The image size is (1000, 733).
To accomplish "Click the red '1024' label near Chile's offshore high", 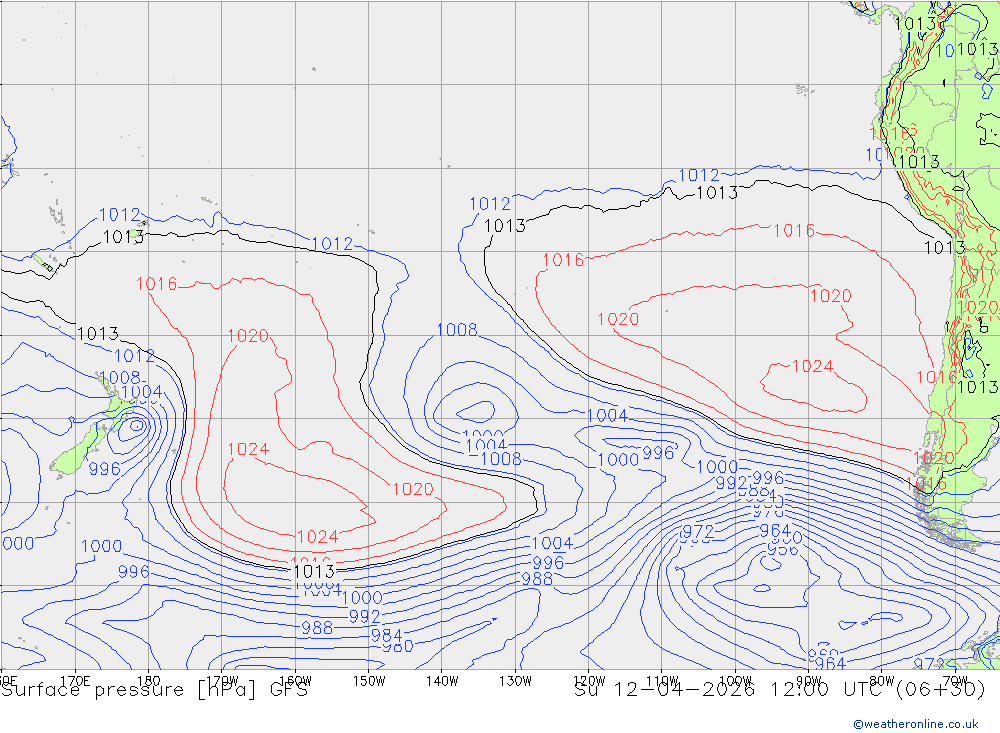I will pos(812,366).
